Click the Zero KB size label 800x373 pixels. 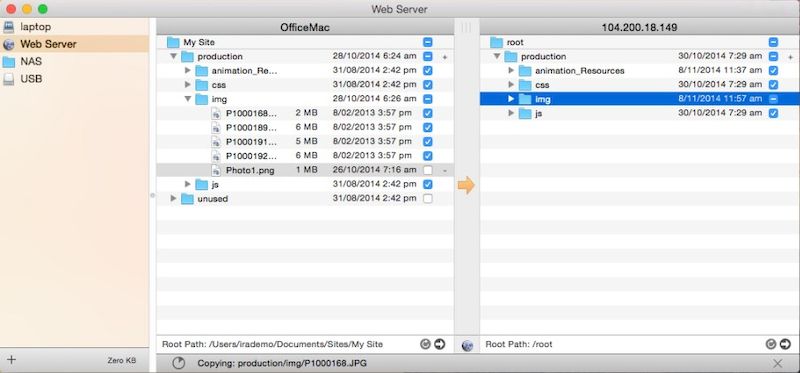pyautogui.click(x=121, y=360)
